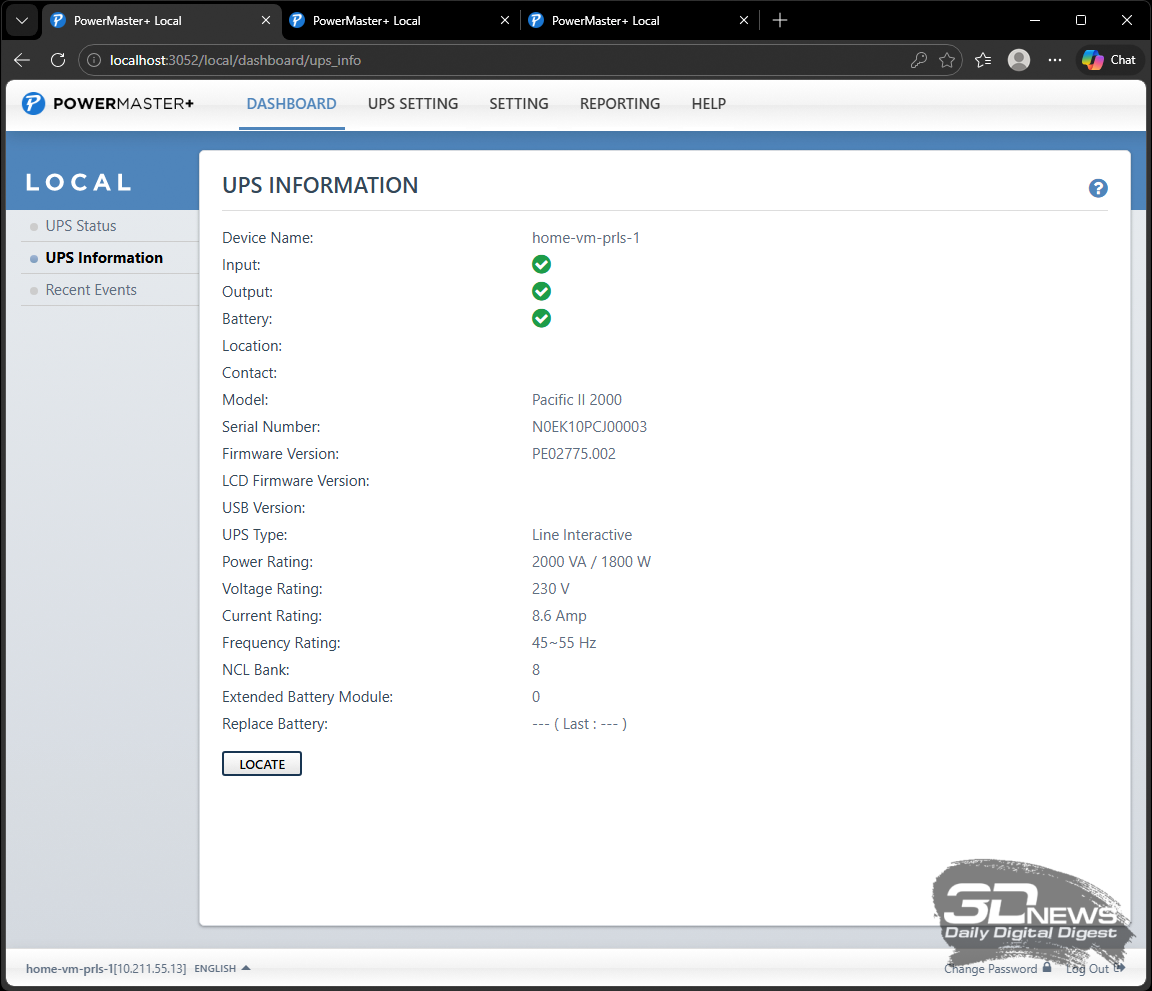Open the REPORTING menu

620,104
